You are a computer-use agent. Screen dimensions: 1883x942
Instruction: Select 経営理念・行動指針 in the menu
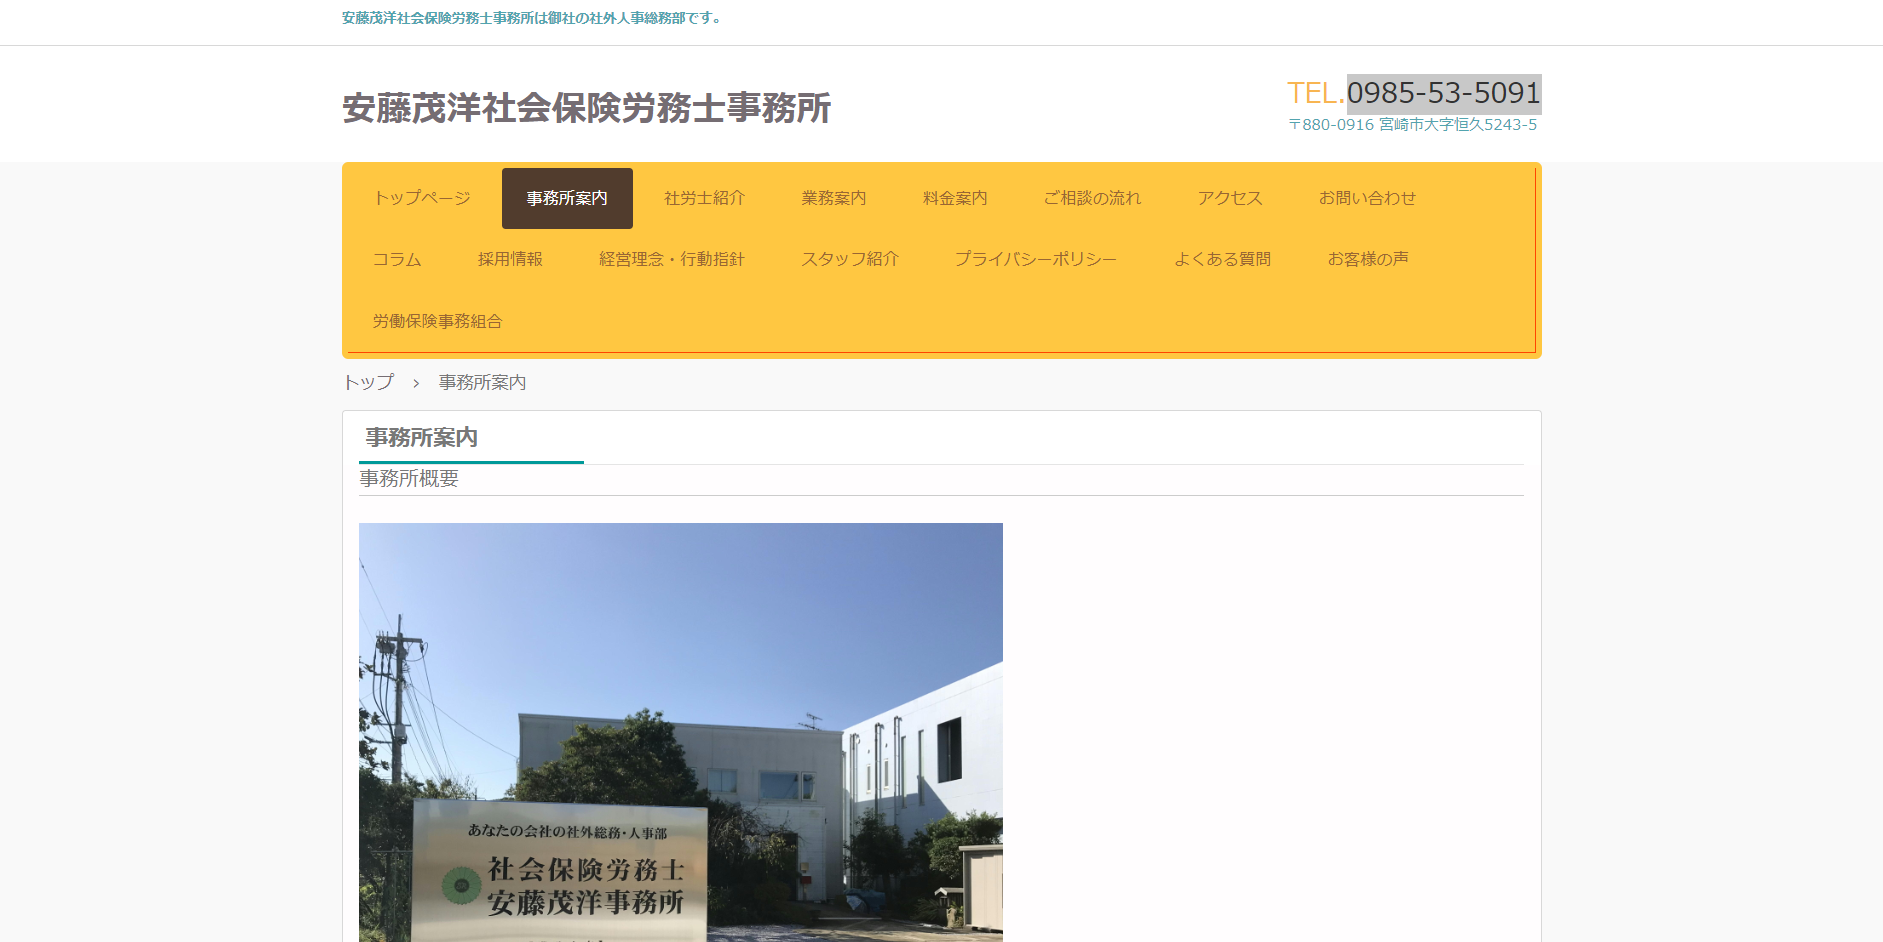(x=672, y=259)
